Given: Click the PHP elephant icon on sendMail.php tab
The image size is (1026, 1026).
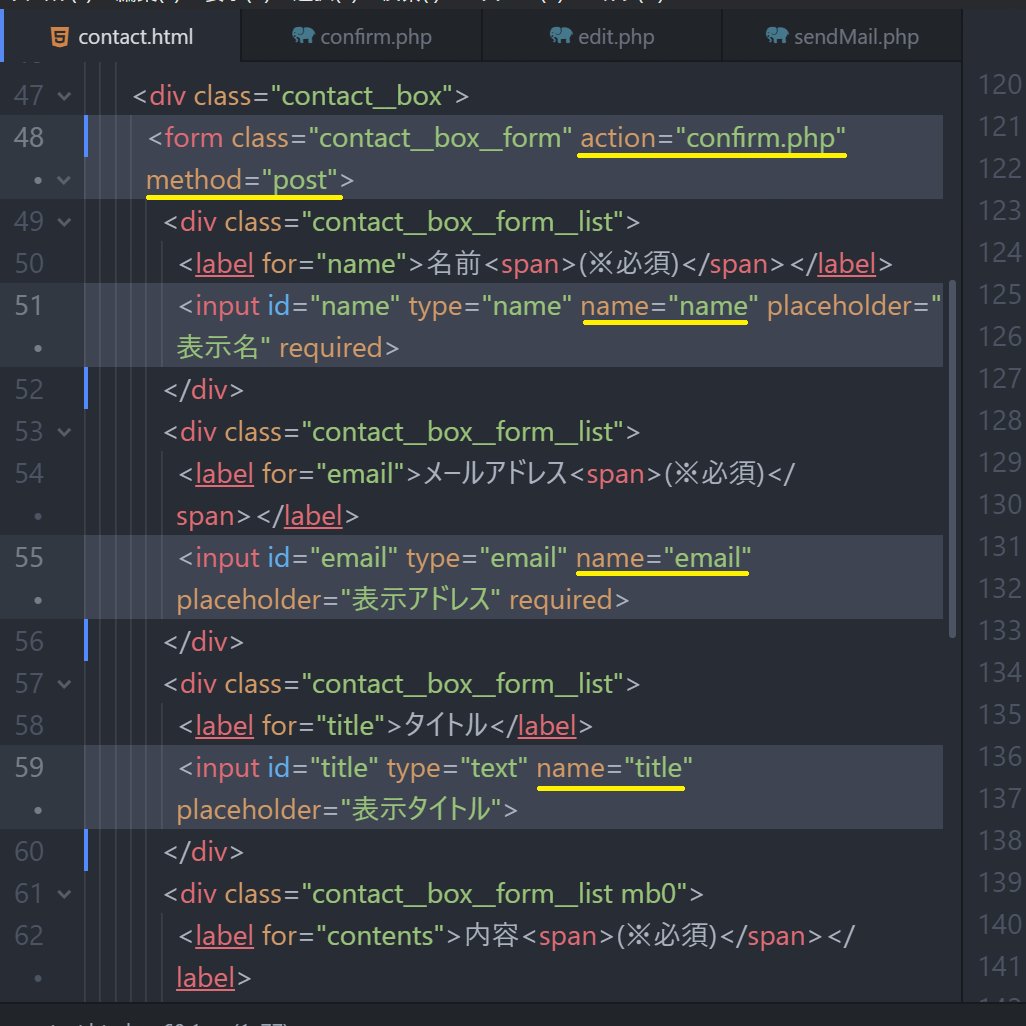Looking at the screenshot, I should coord(777,35).
